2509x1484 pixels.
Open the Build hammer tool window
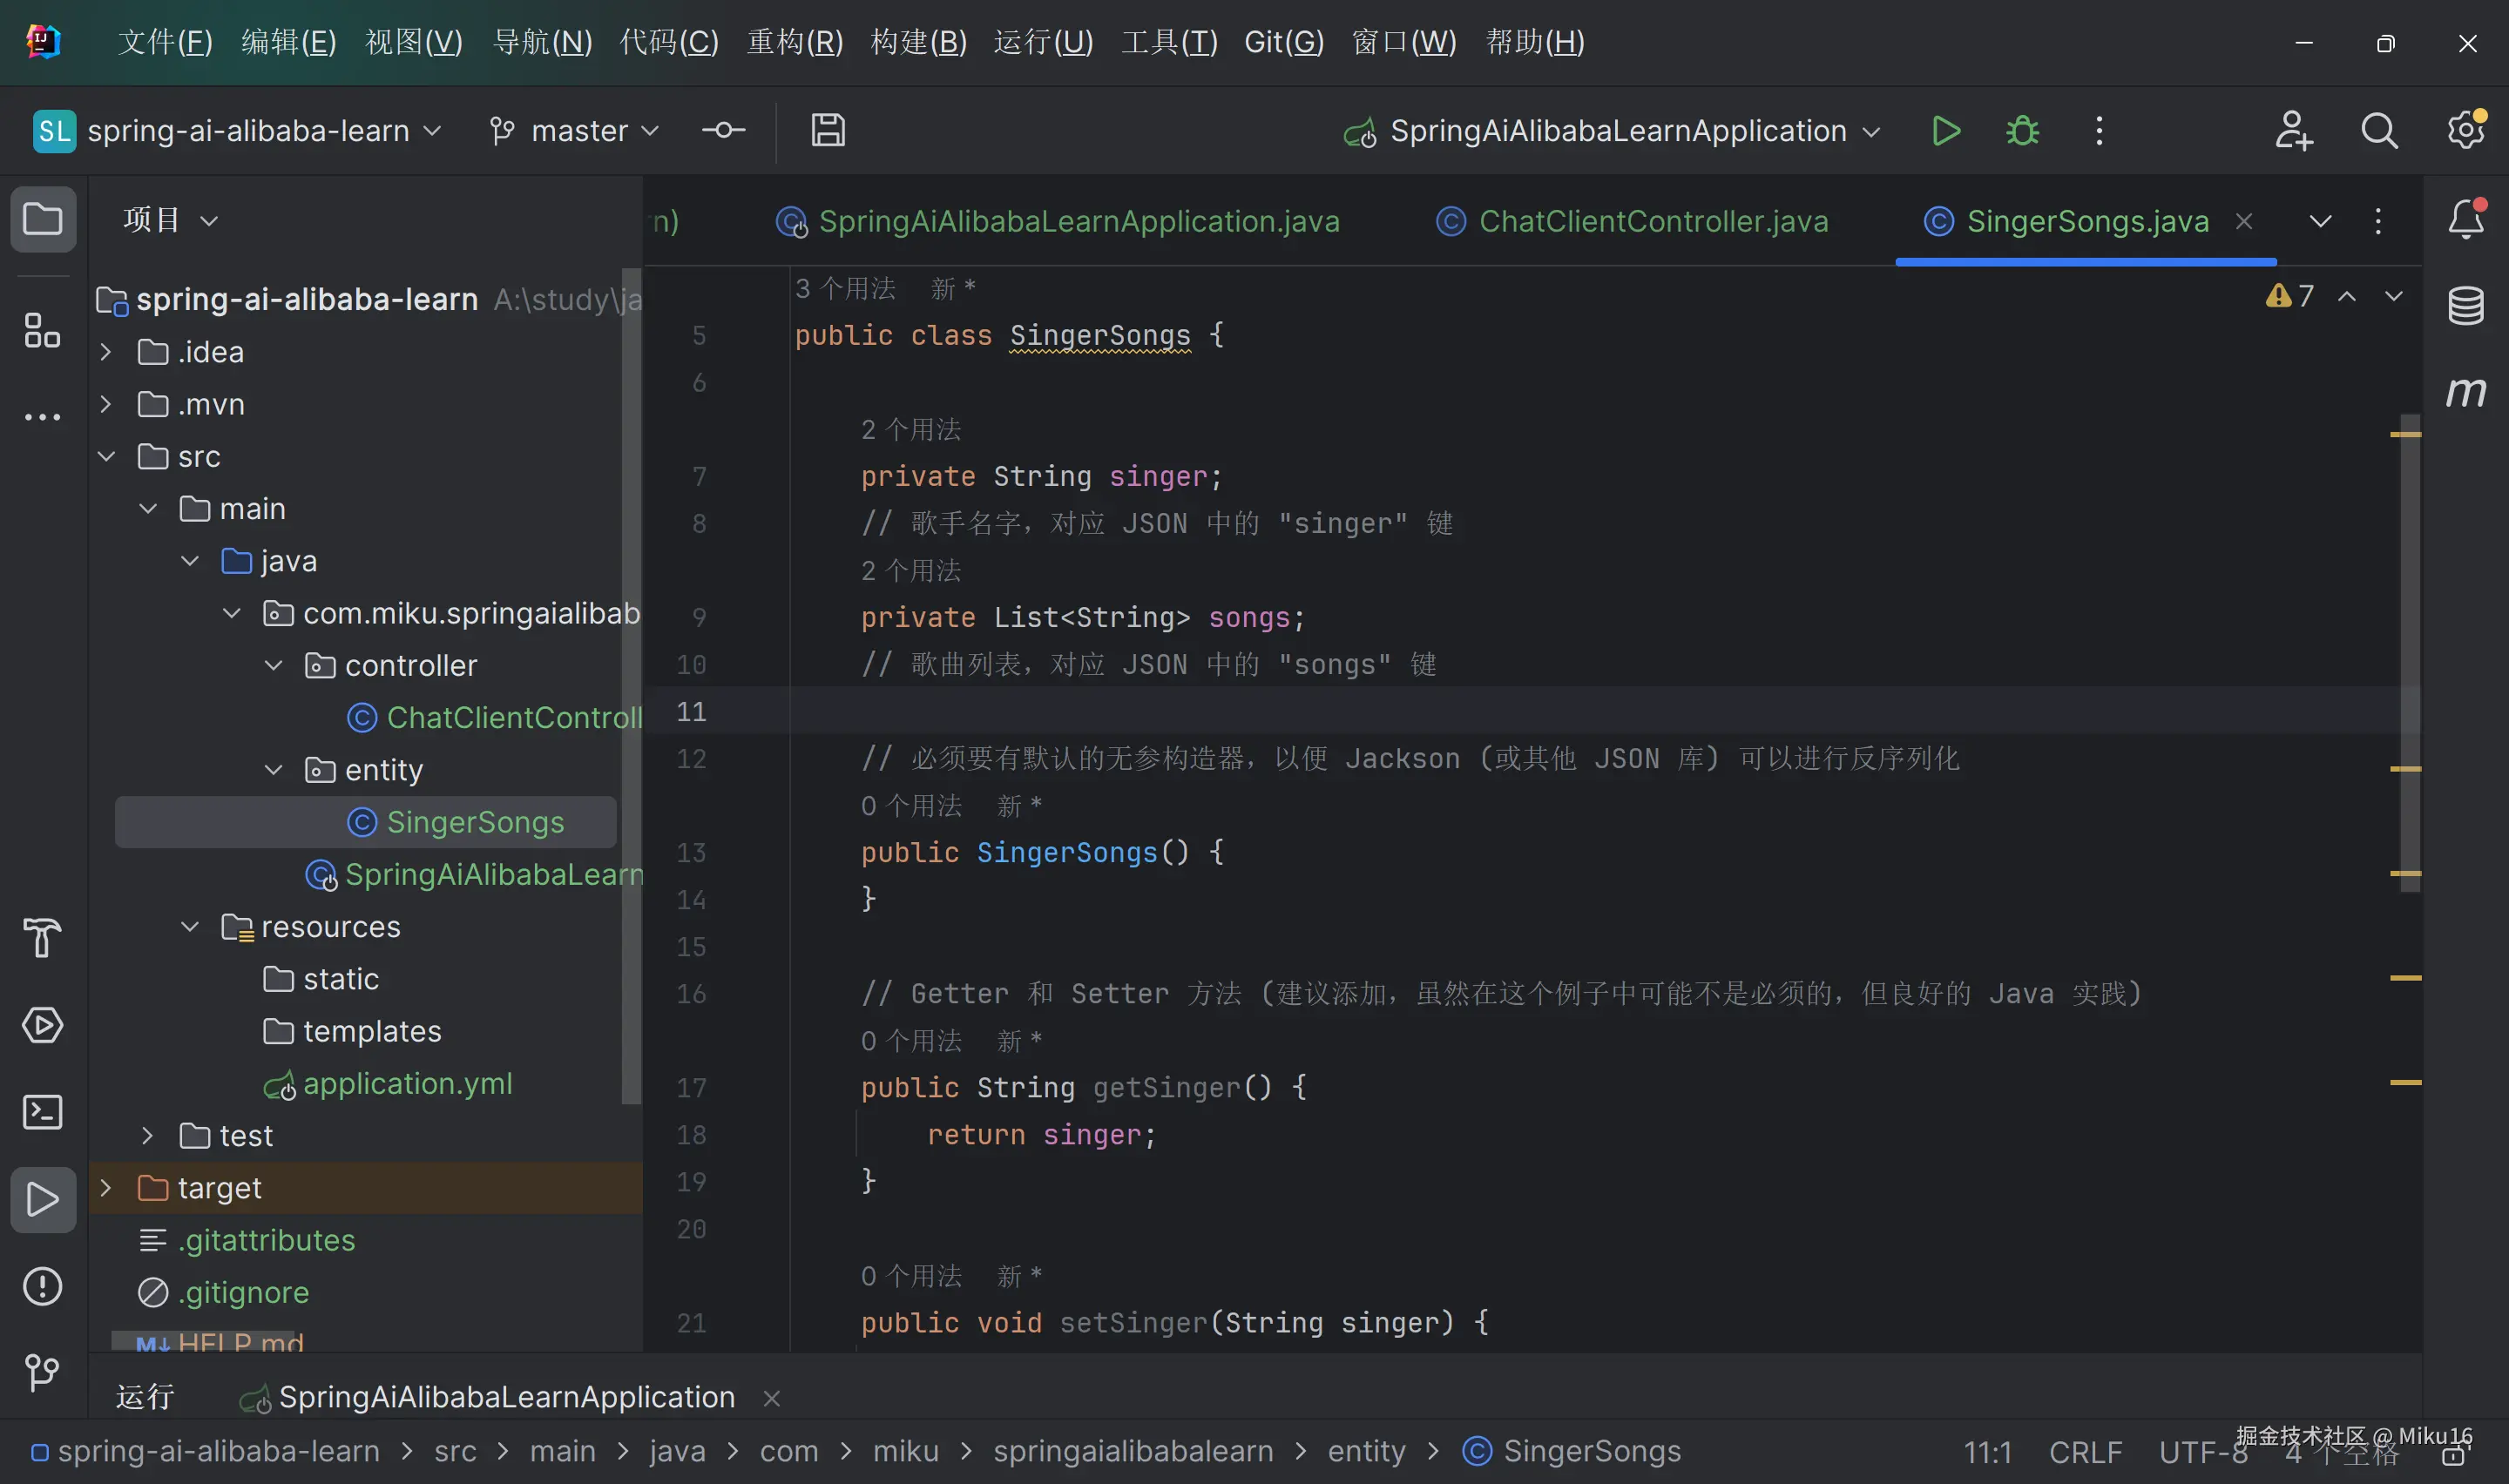point(42,938)
